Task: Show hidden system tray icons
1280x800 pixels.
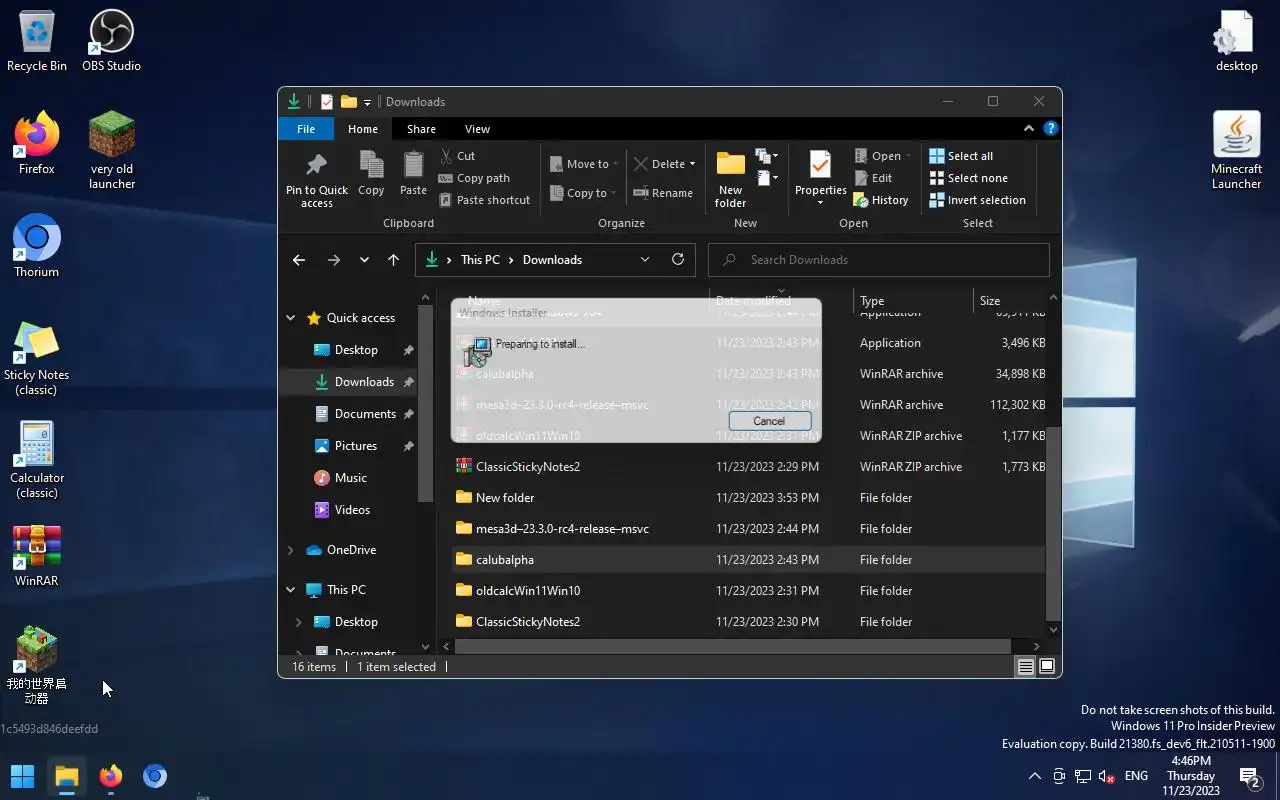Action: [x=1034, y=776]
